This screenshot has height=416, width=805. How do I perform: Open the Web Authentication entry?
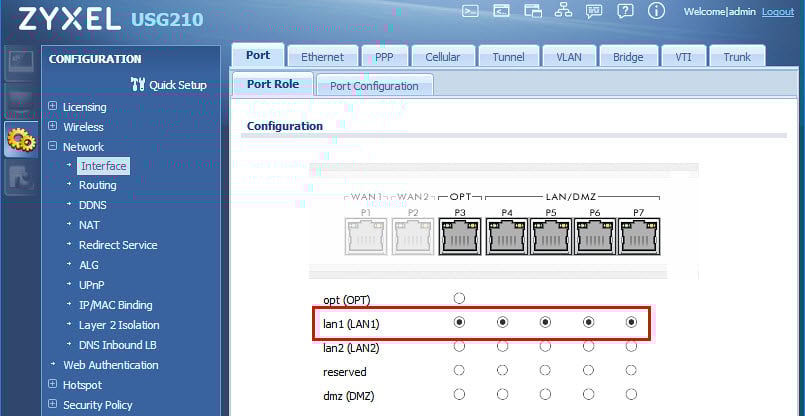click(111, 365)
